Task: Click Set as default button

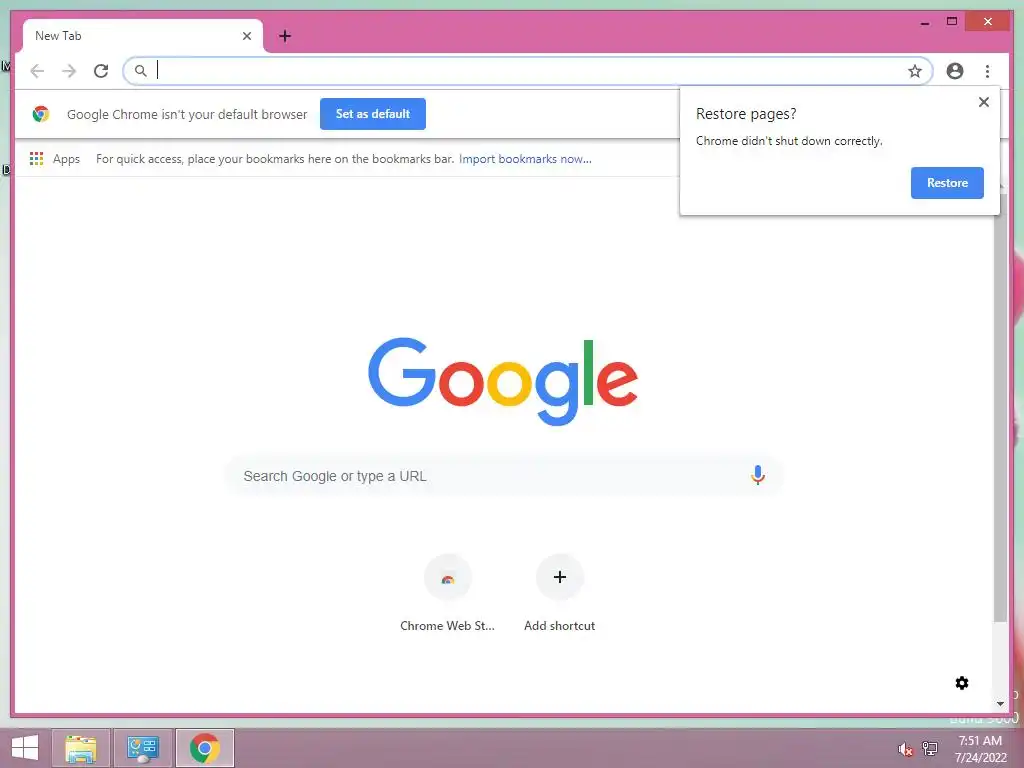Action: coord(373,114)
